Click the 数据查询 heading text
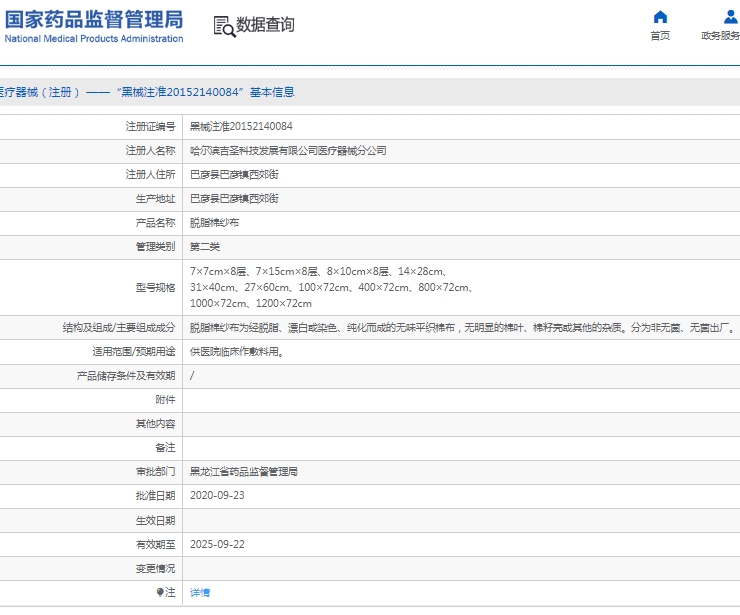Image resolution: width=740 pixels, height=615 pixels. 266,25
